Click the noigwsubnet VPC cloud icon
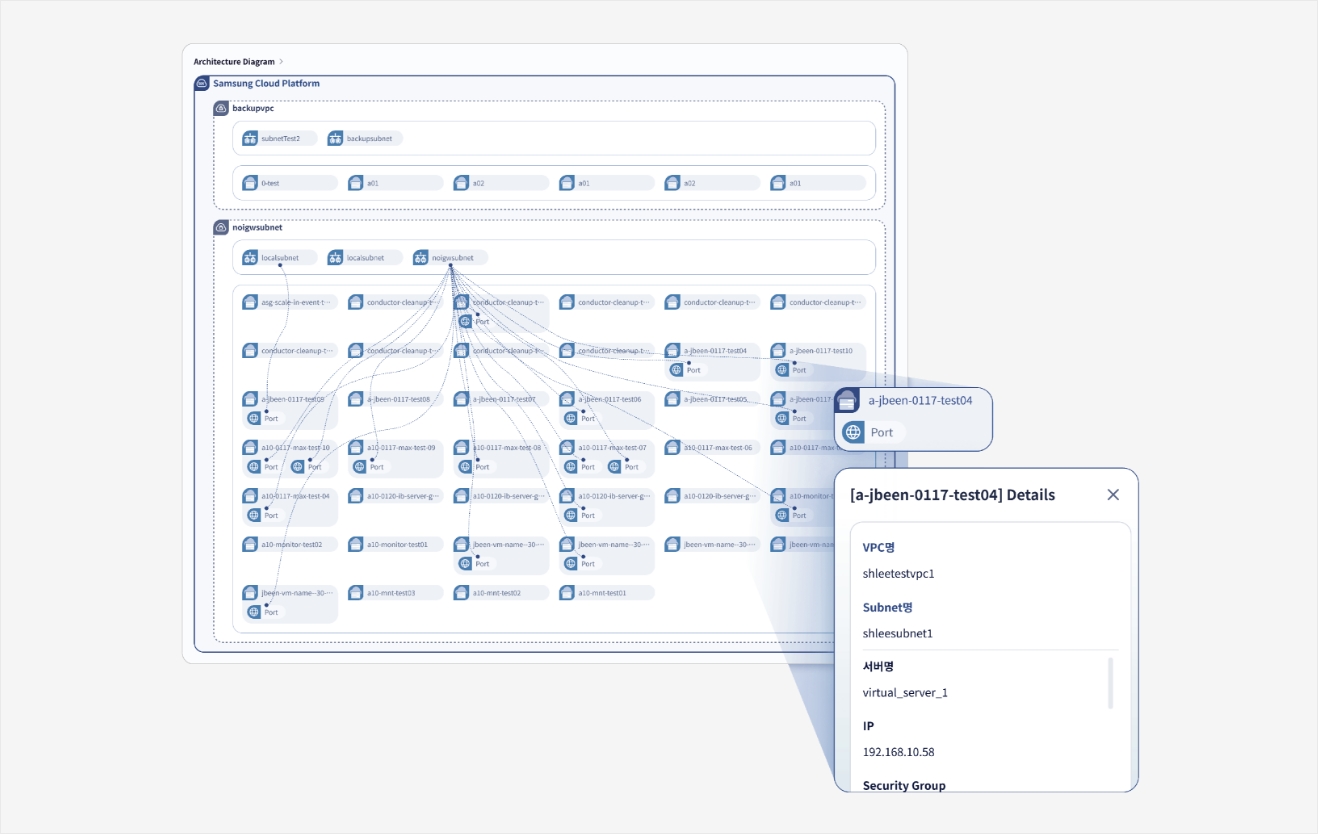 221,227
